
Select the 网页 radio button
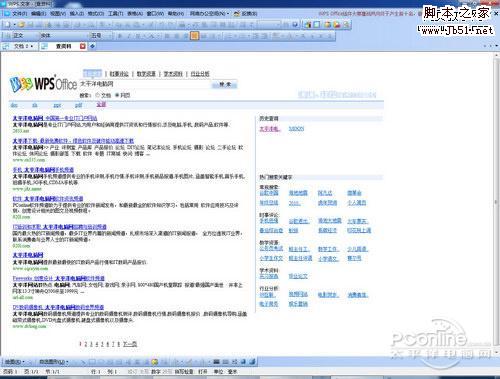click(117, 95)
